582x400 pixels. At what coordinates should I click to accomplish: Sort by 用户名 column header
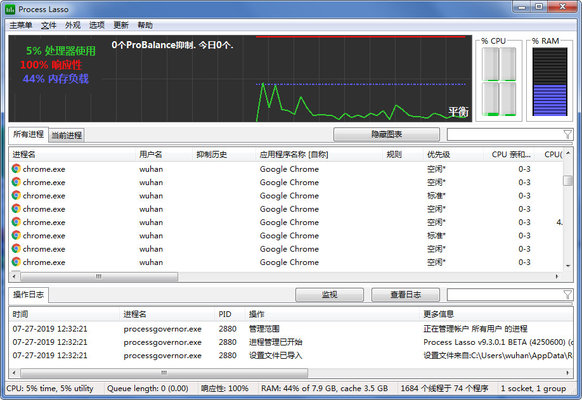(164, 154)
